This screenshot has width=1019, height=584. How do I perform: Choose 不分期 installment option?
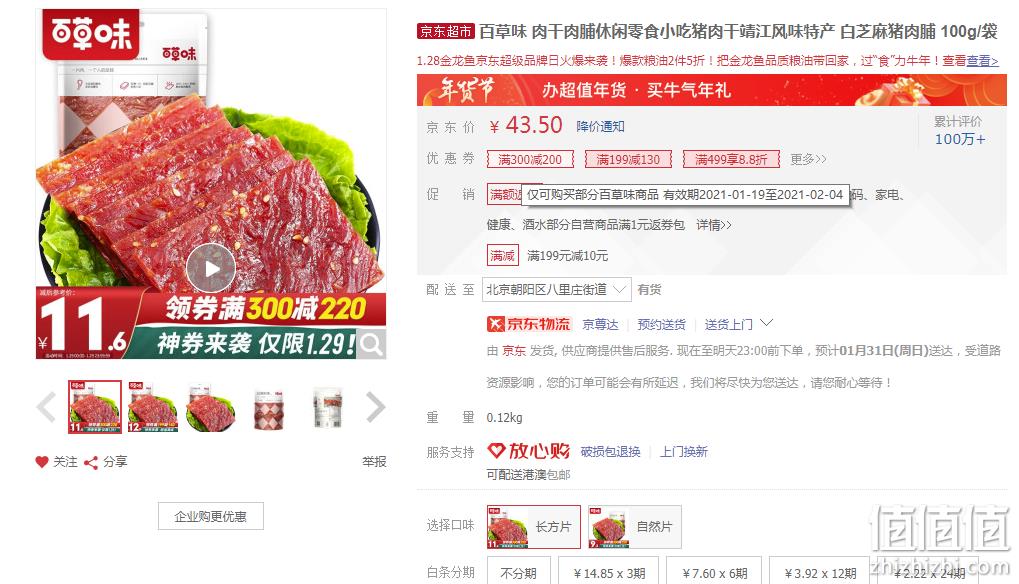[519, 573]
